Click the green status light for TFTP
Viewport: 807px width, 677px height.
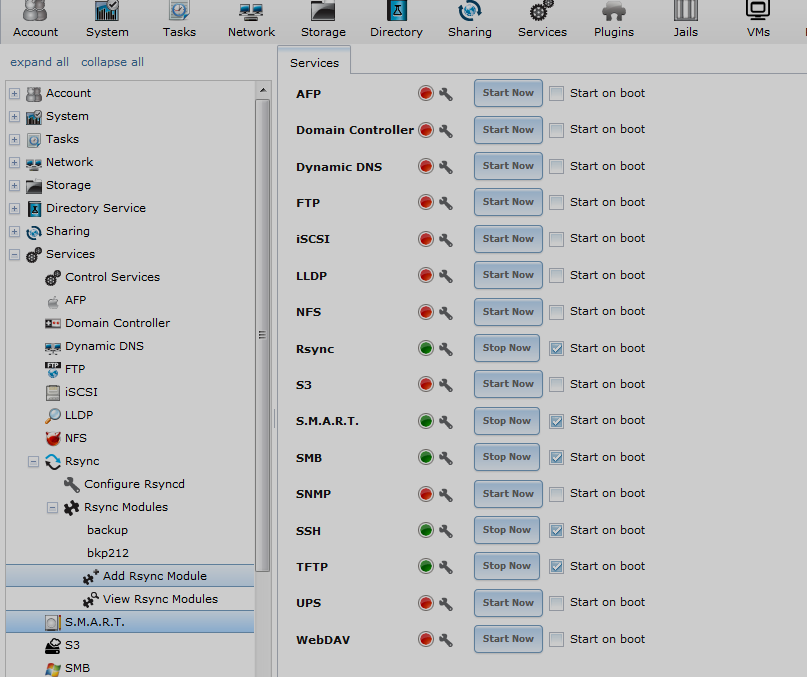(426, 566)
